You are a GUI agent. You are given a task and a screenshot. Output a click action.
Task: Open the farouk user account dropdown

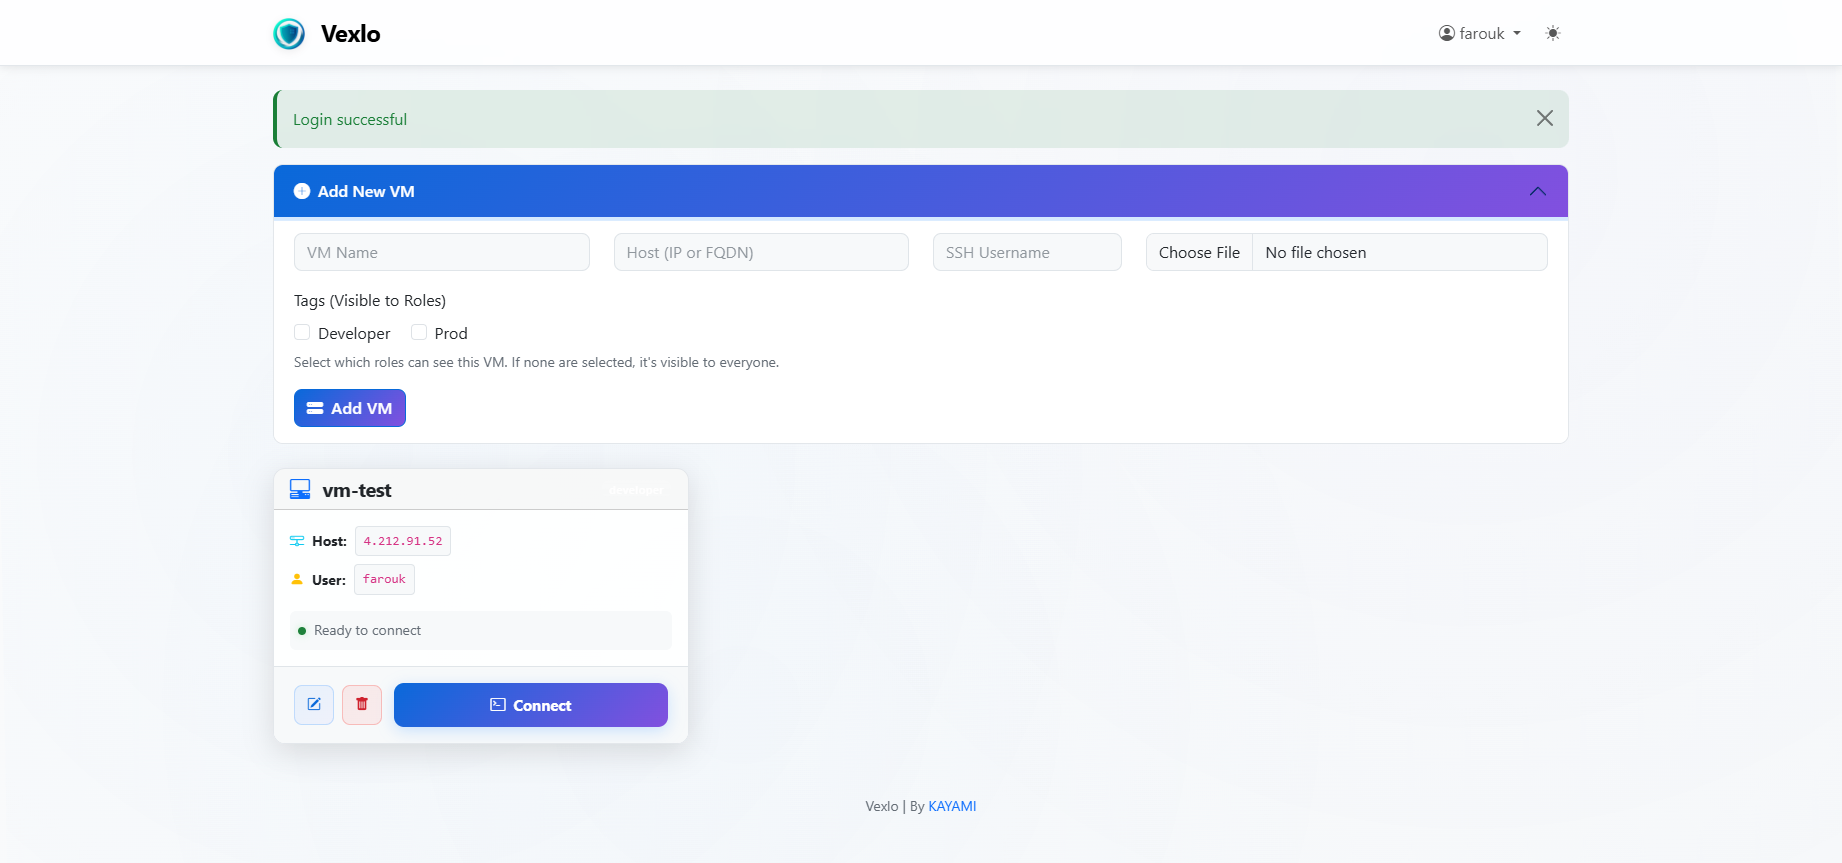click(1479, 33)
